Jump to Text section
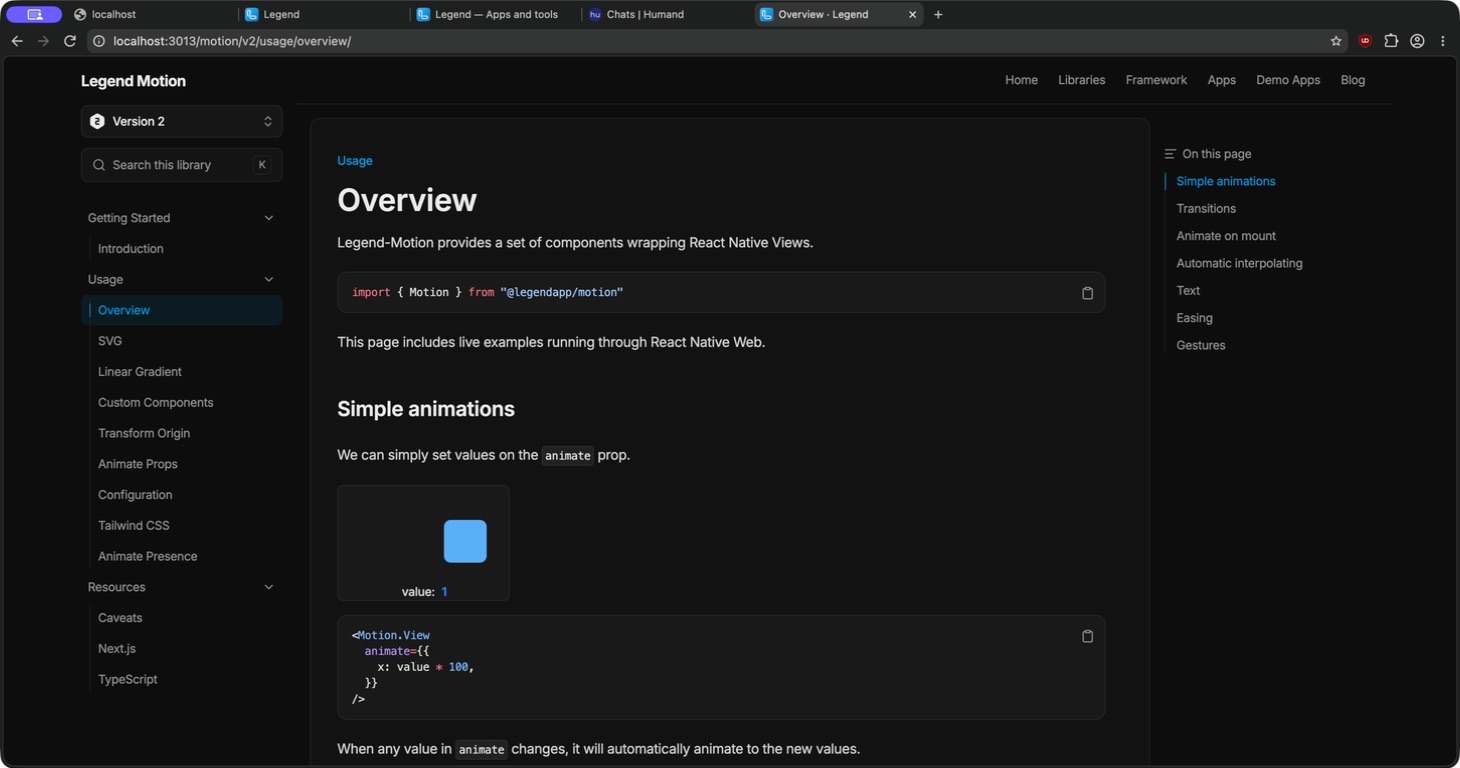This screenshot has width=1460, height=768. [1188, 290]
